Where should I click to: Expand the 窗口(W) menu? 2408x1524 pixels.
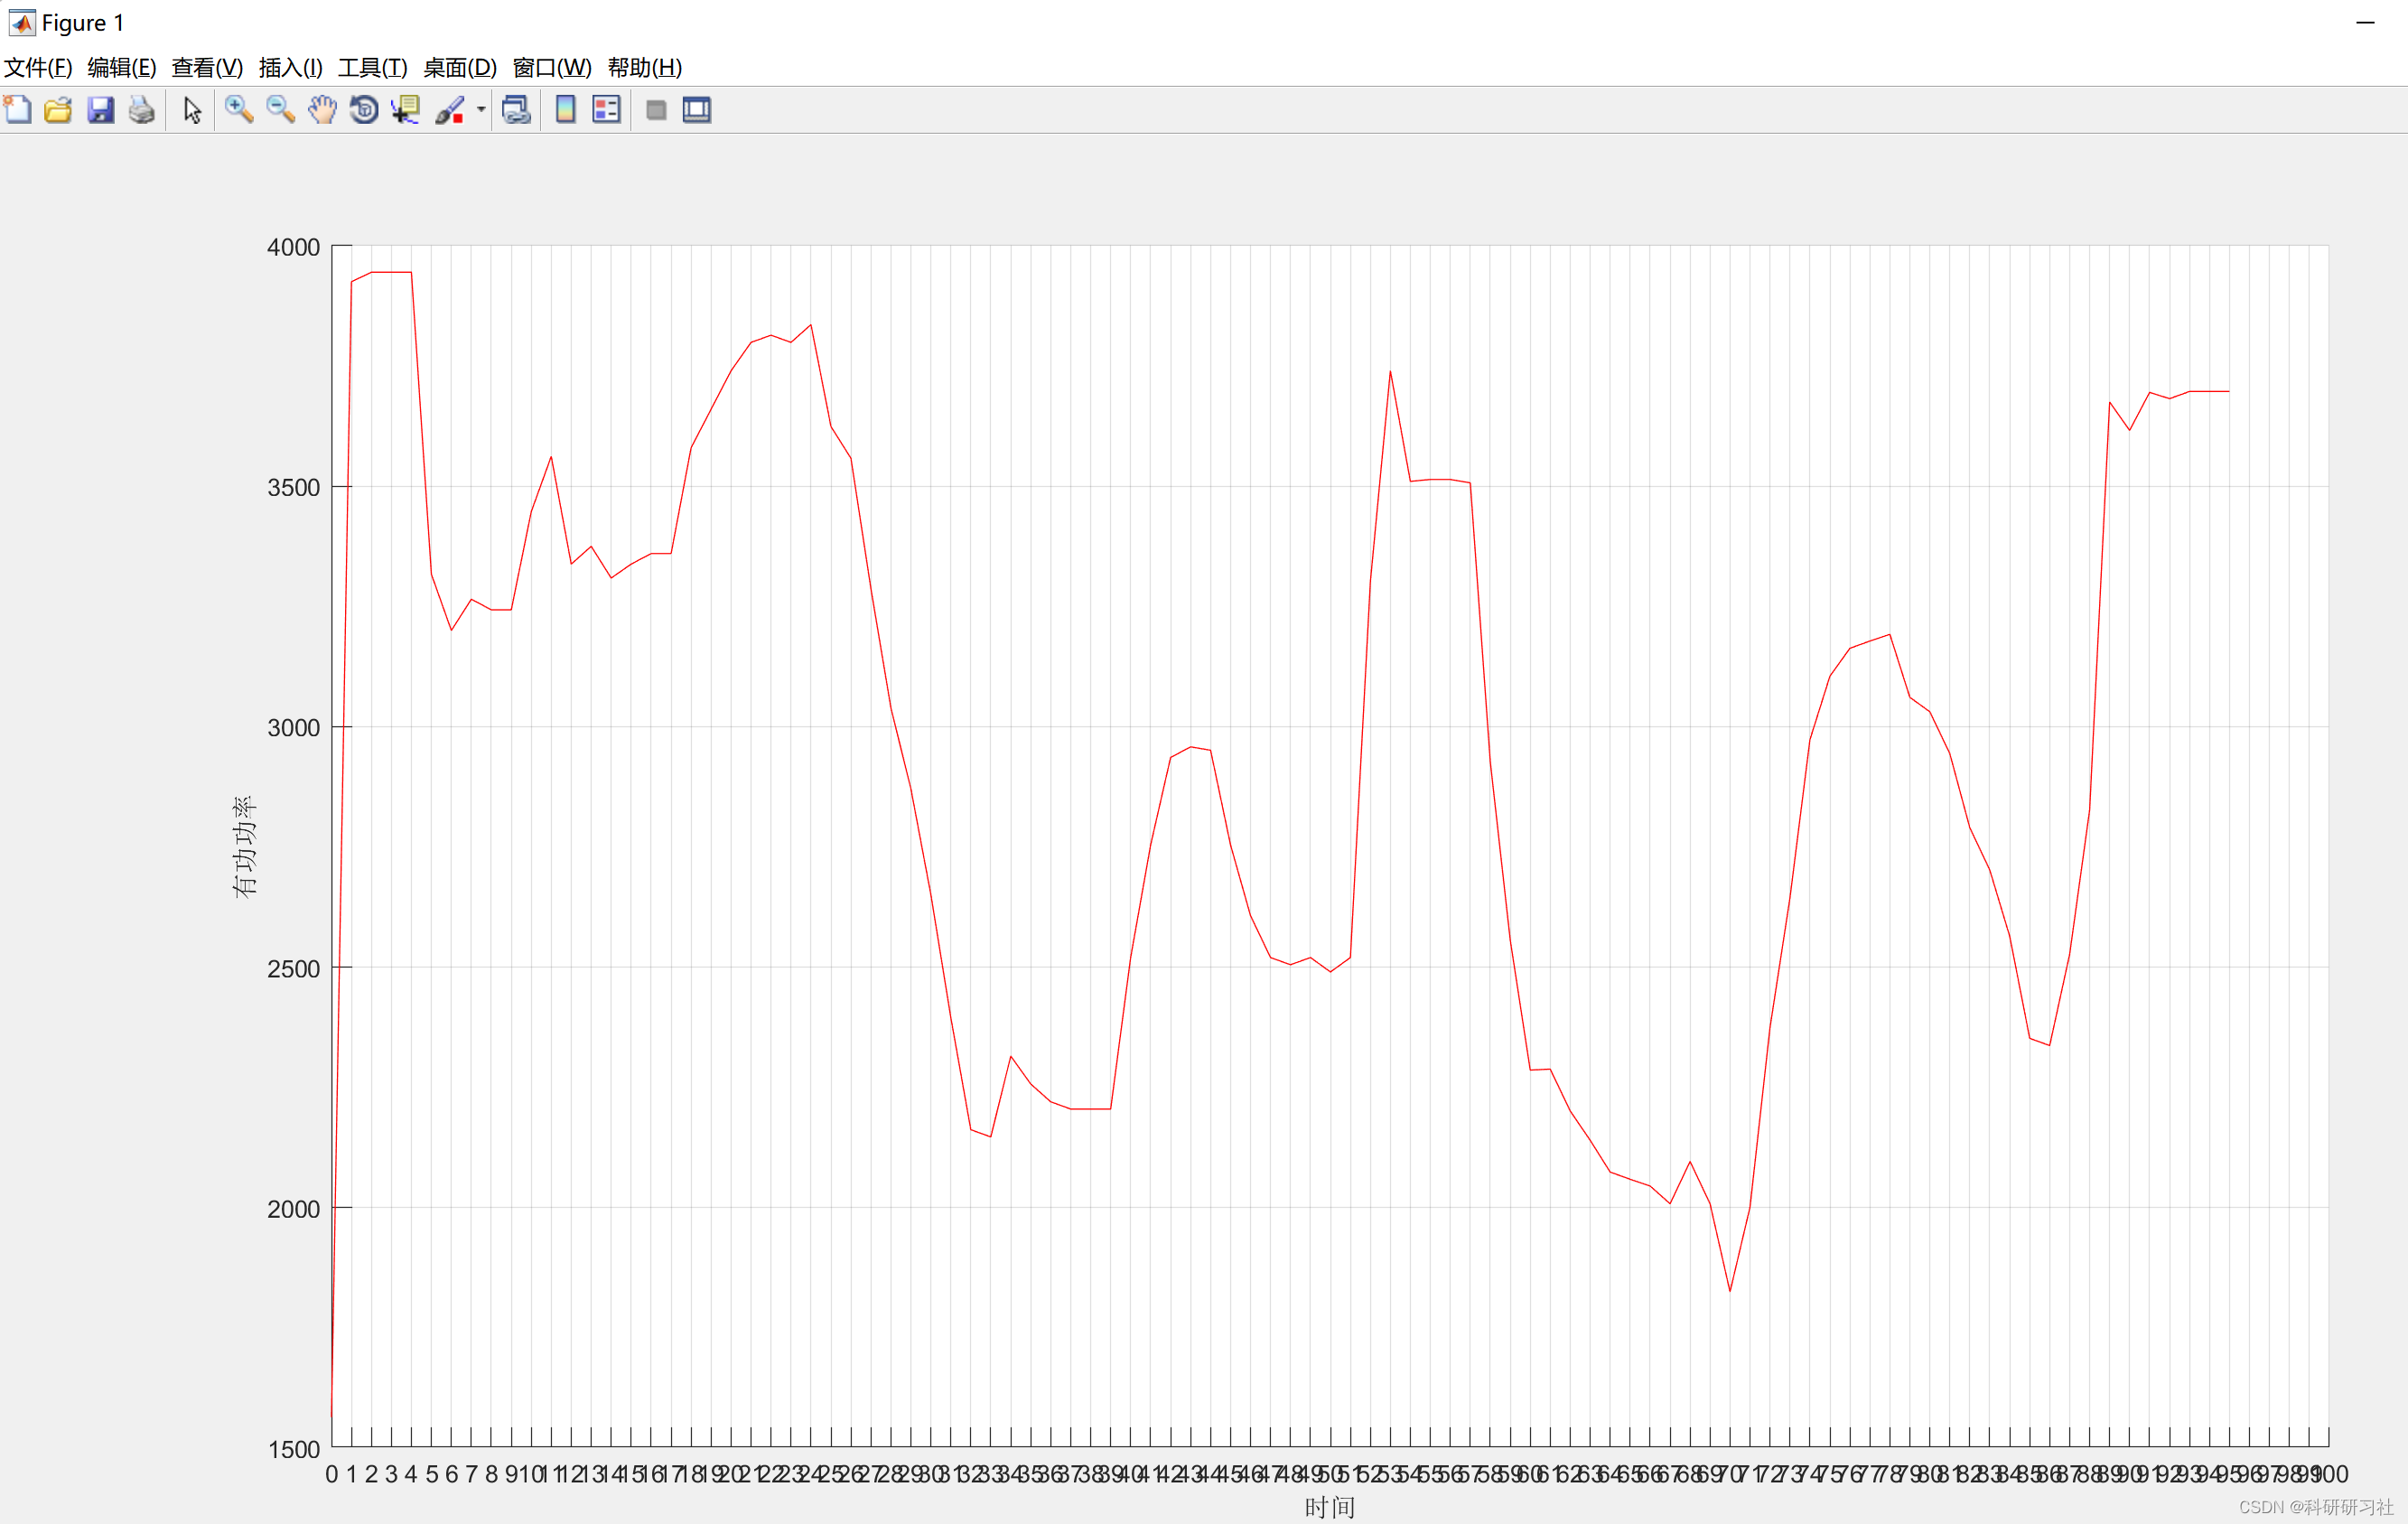point(551,67)
